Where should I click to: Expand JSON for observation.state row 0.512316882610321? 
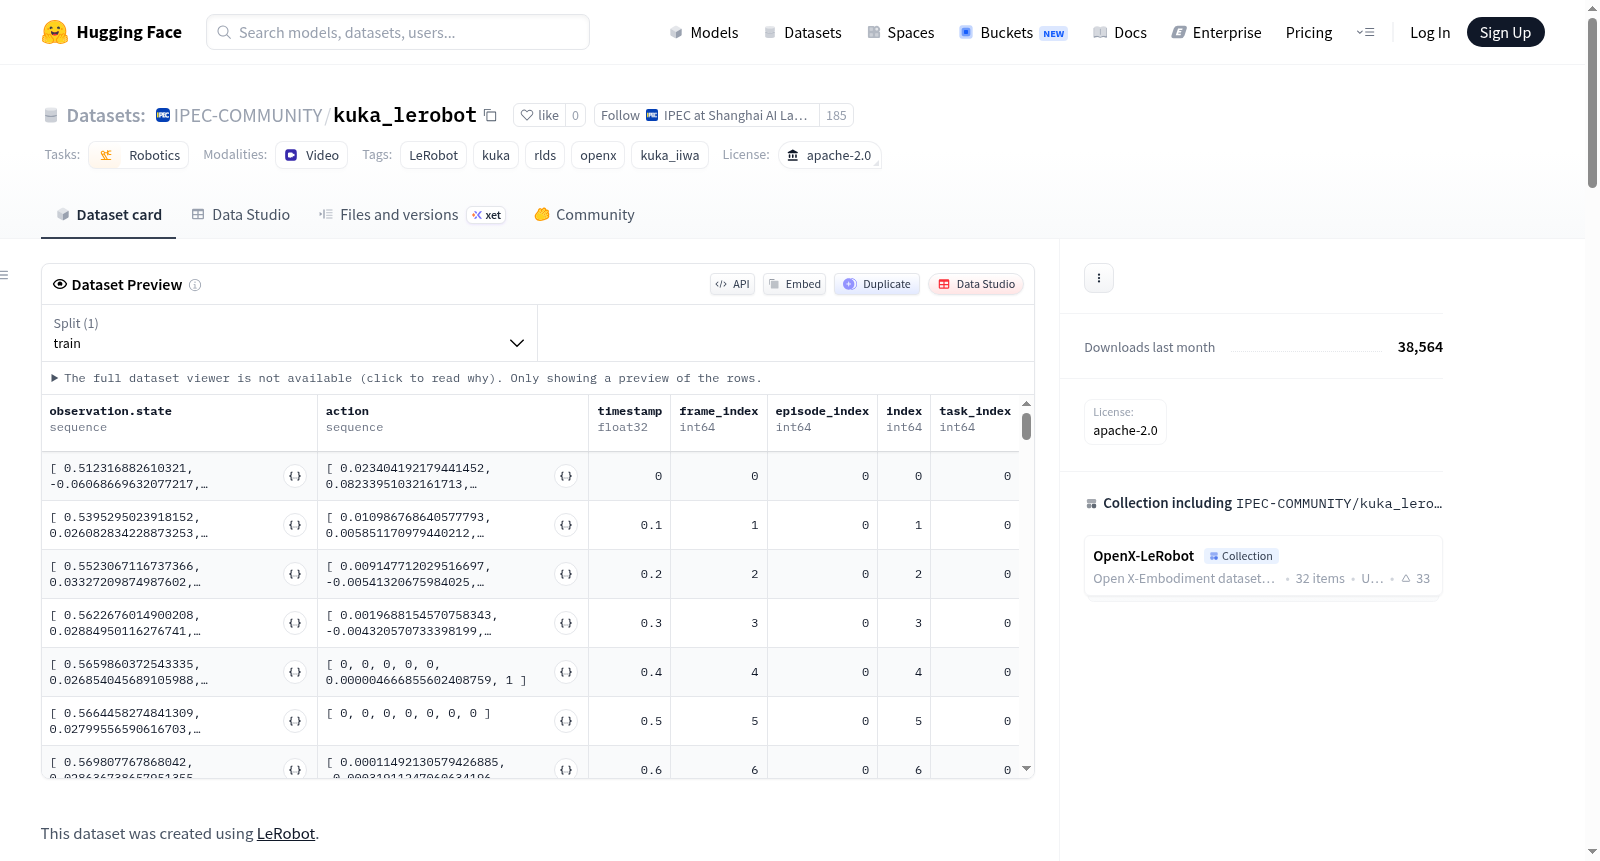[295, 476]
